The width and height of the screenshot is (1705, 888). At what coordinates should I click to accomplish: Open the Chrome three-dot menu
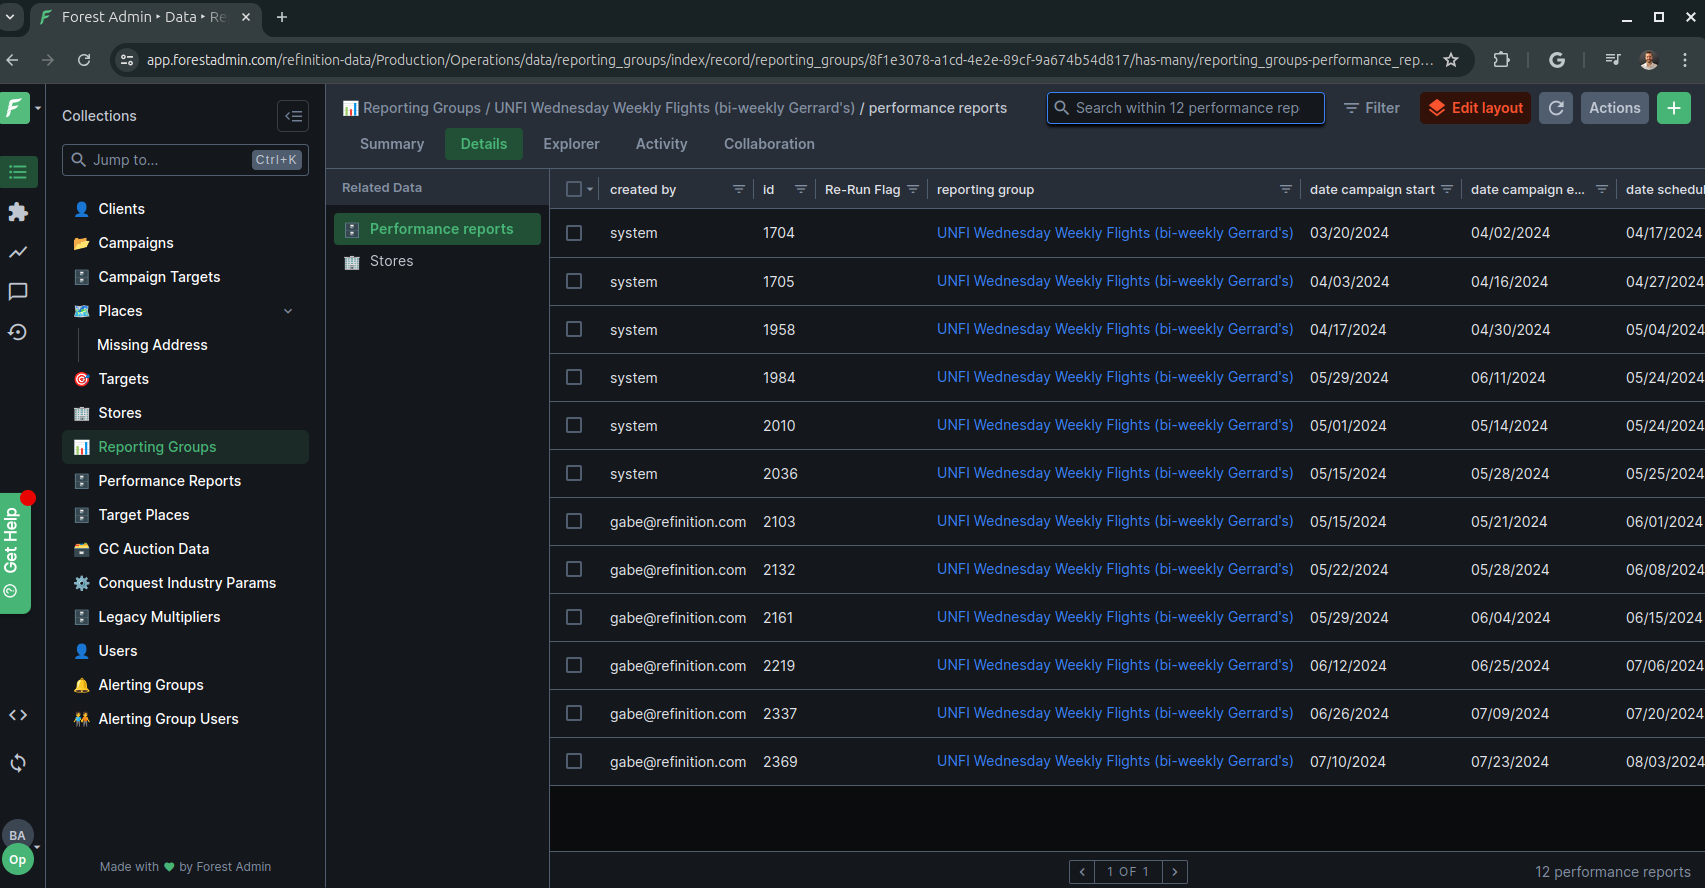click(x=1685, y=60)
